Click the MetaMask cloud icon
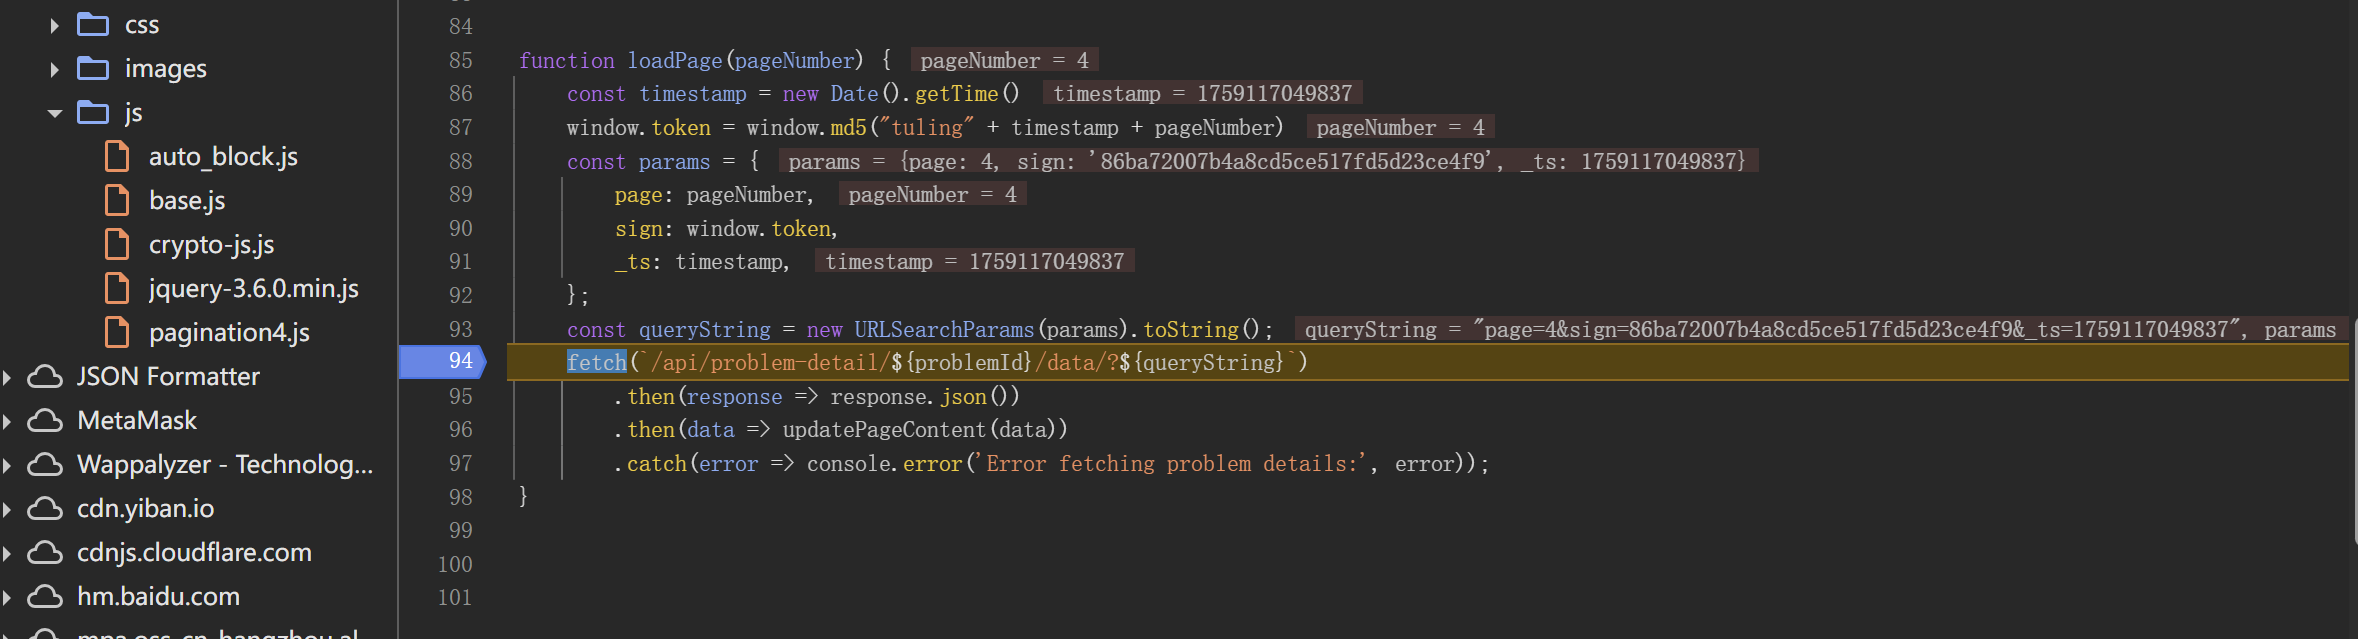2358x639 pixels. pos(45,421)
